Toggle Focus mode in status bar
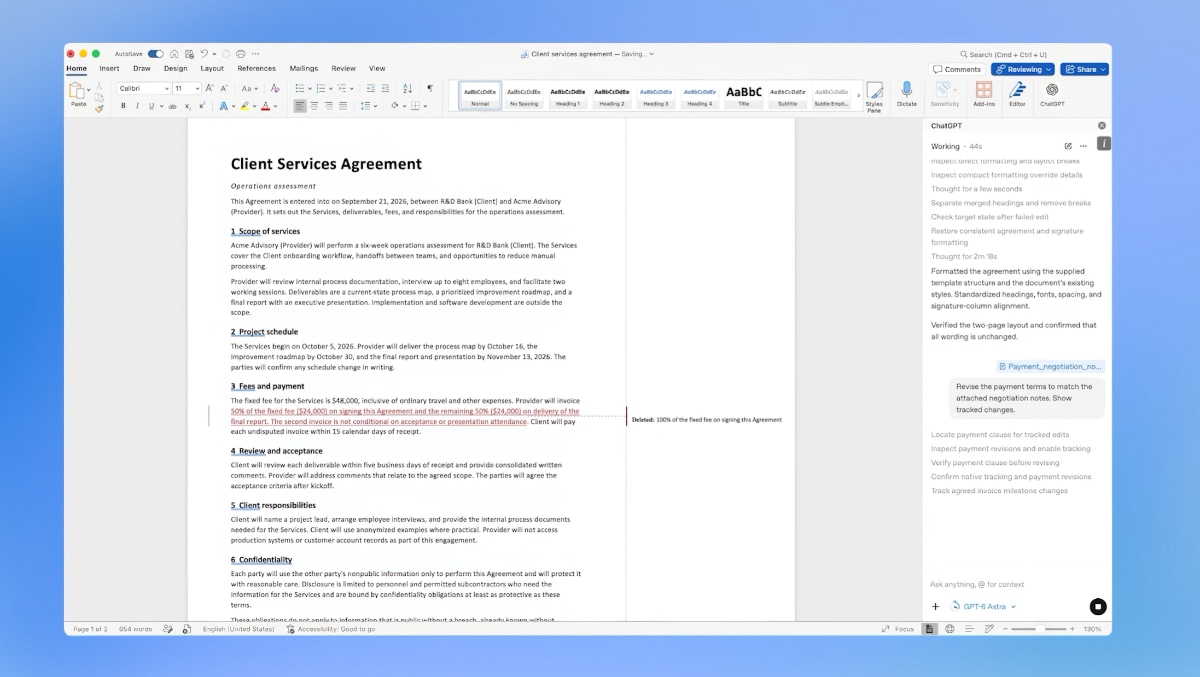The height and width of the screenshot is (677, 1200). 898,629
